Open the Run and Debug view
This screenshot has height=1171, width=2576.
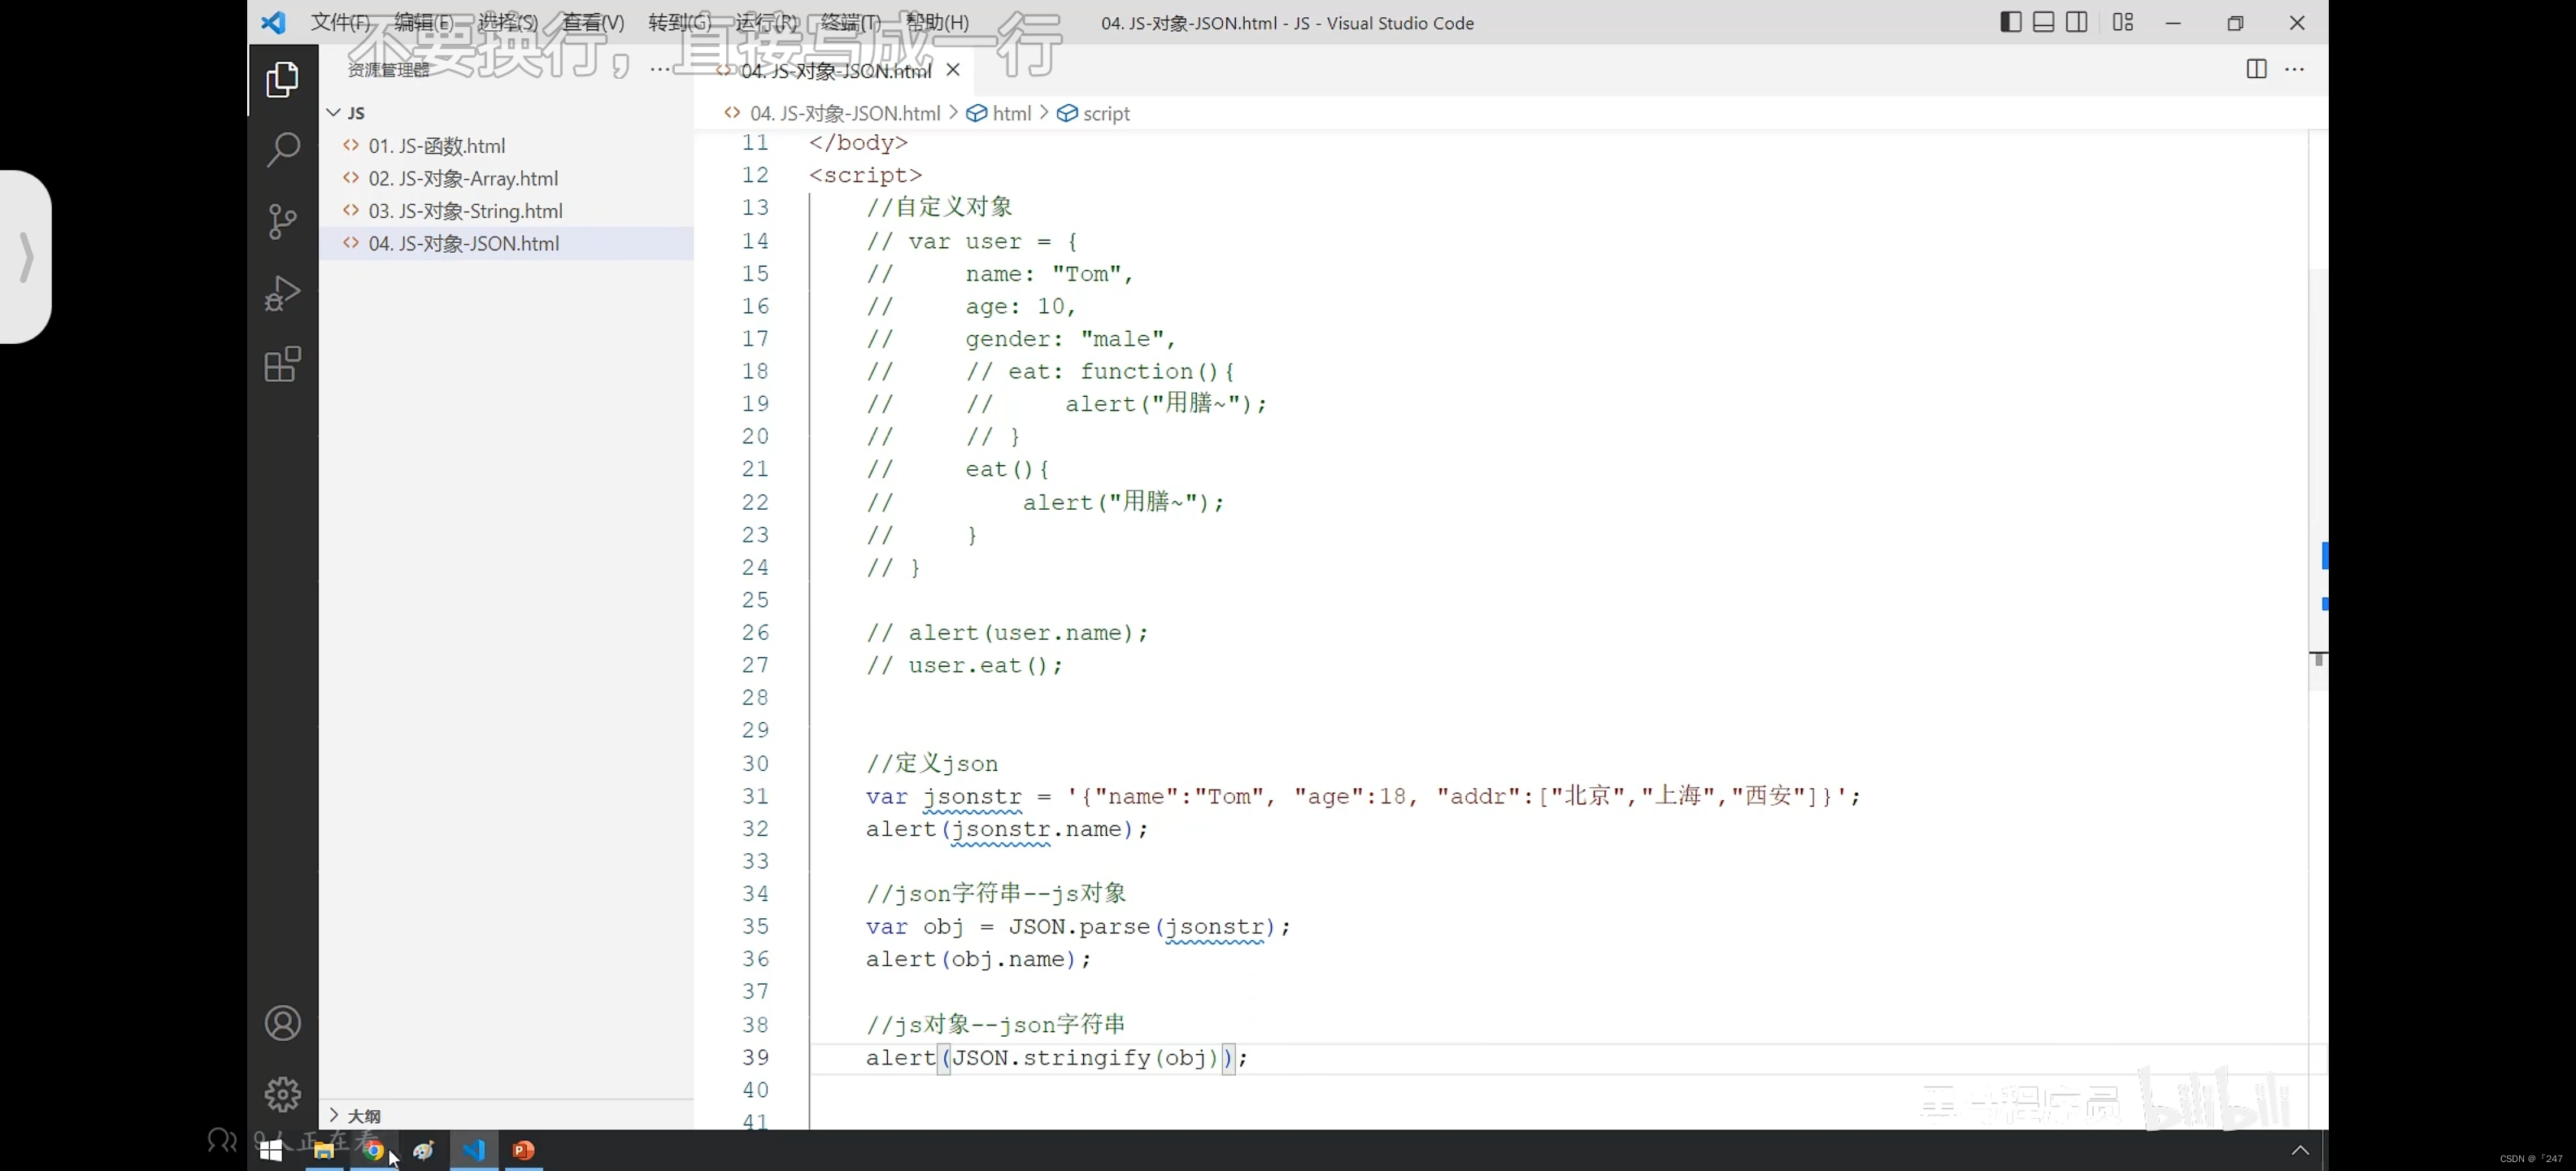pyautogui.click(x=283, y=293)
